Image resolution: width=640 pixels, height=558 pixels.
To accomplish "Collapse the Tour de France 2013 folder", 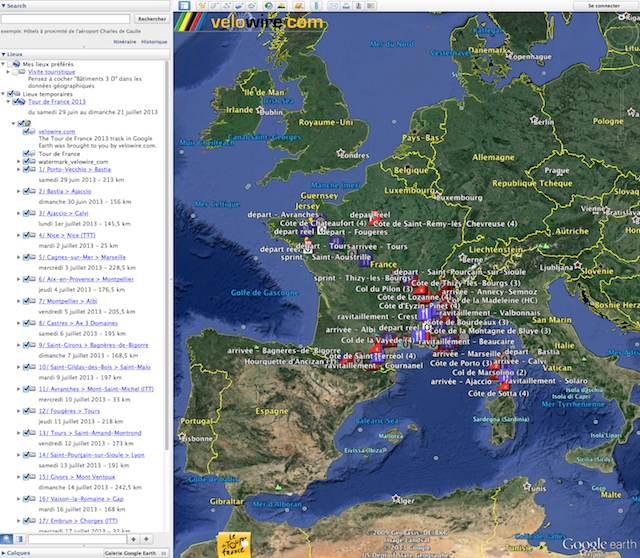I will [8, 102].
